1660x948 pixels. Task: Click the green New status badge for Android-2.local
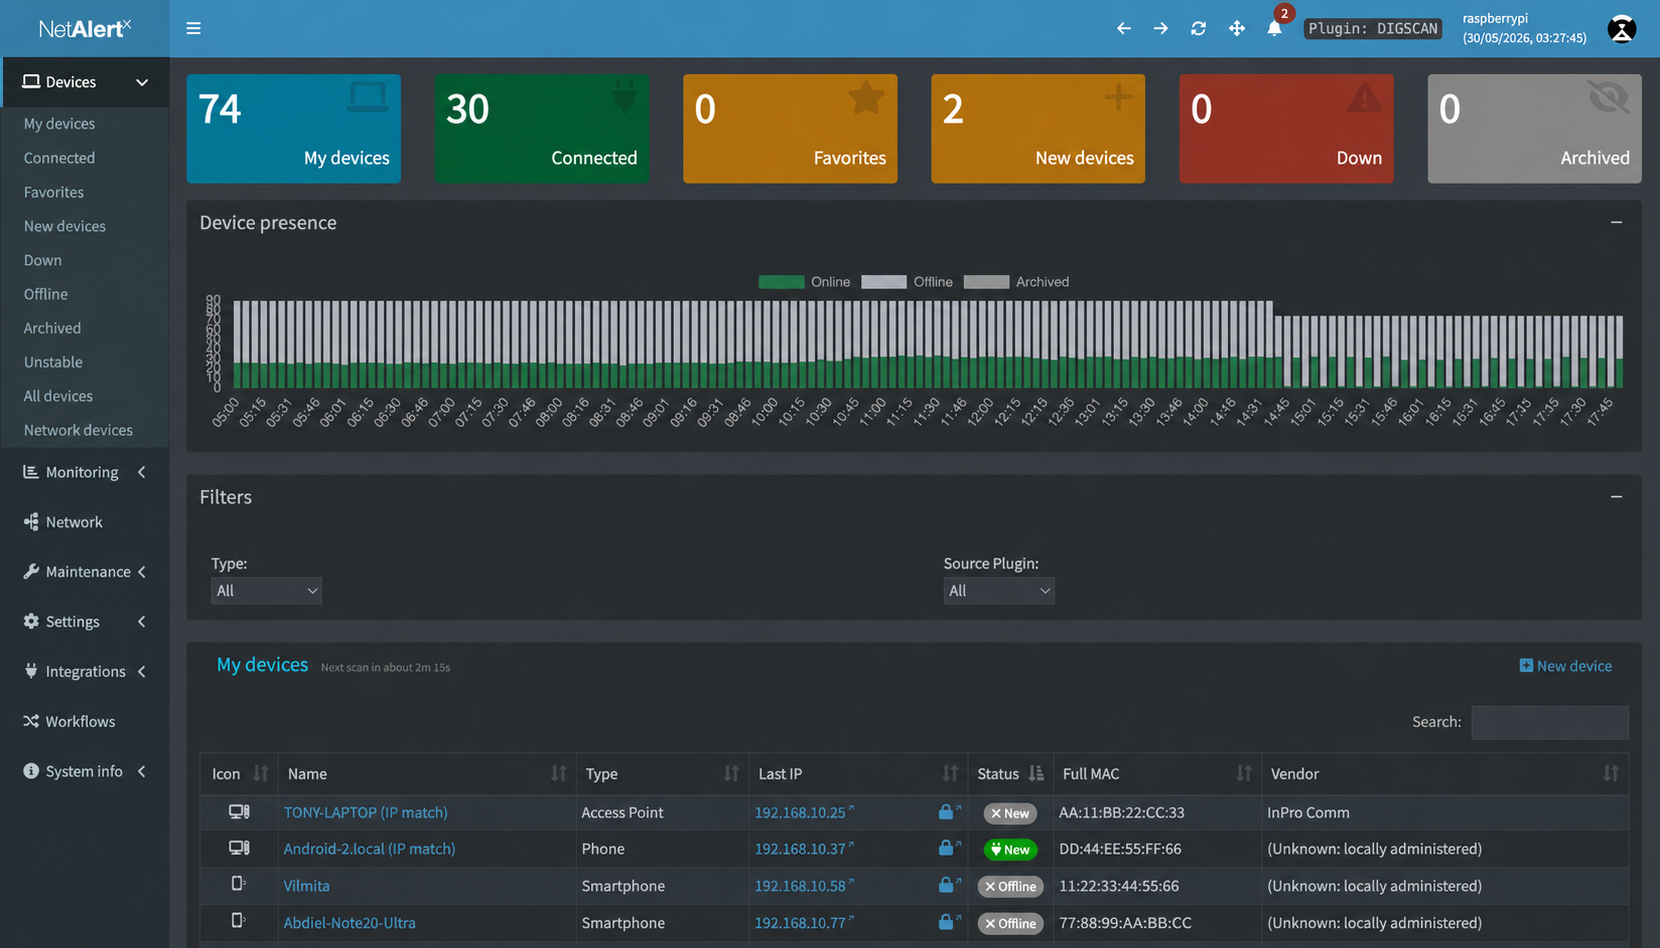(x=1010, y=849)
